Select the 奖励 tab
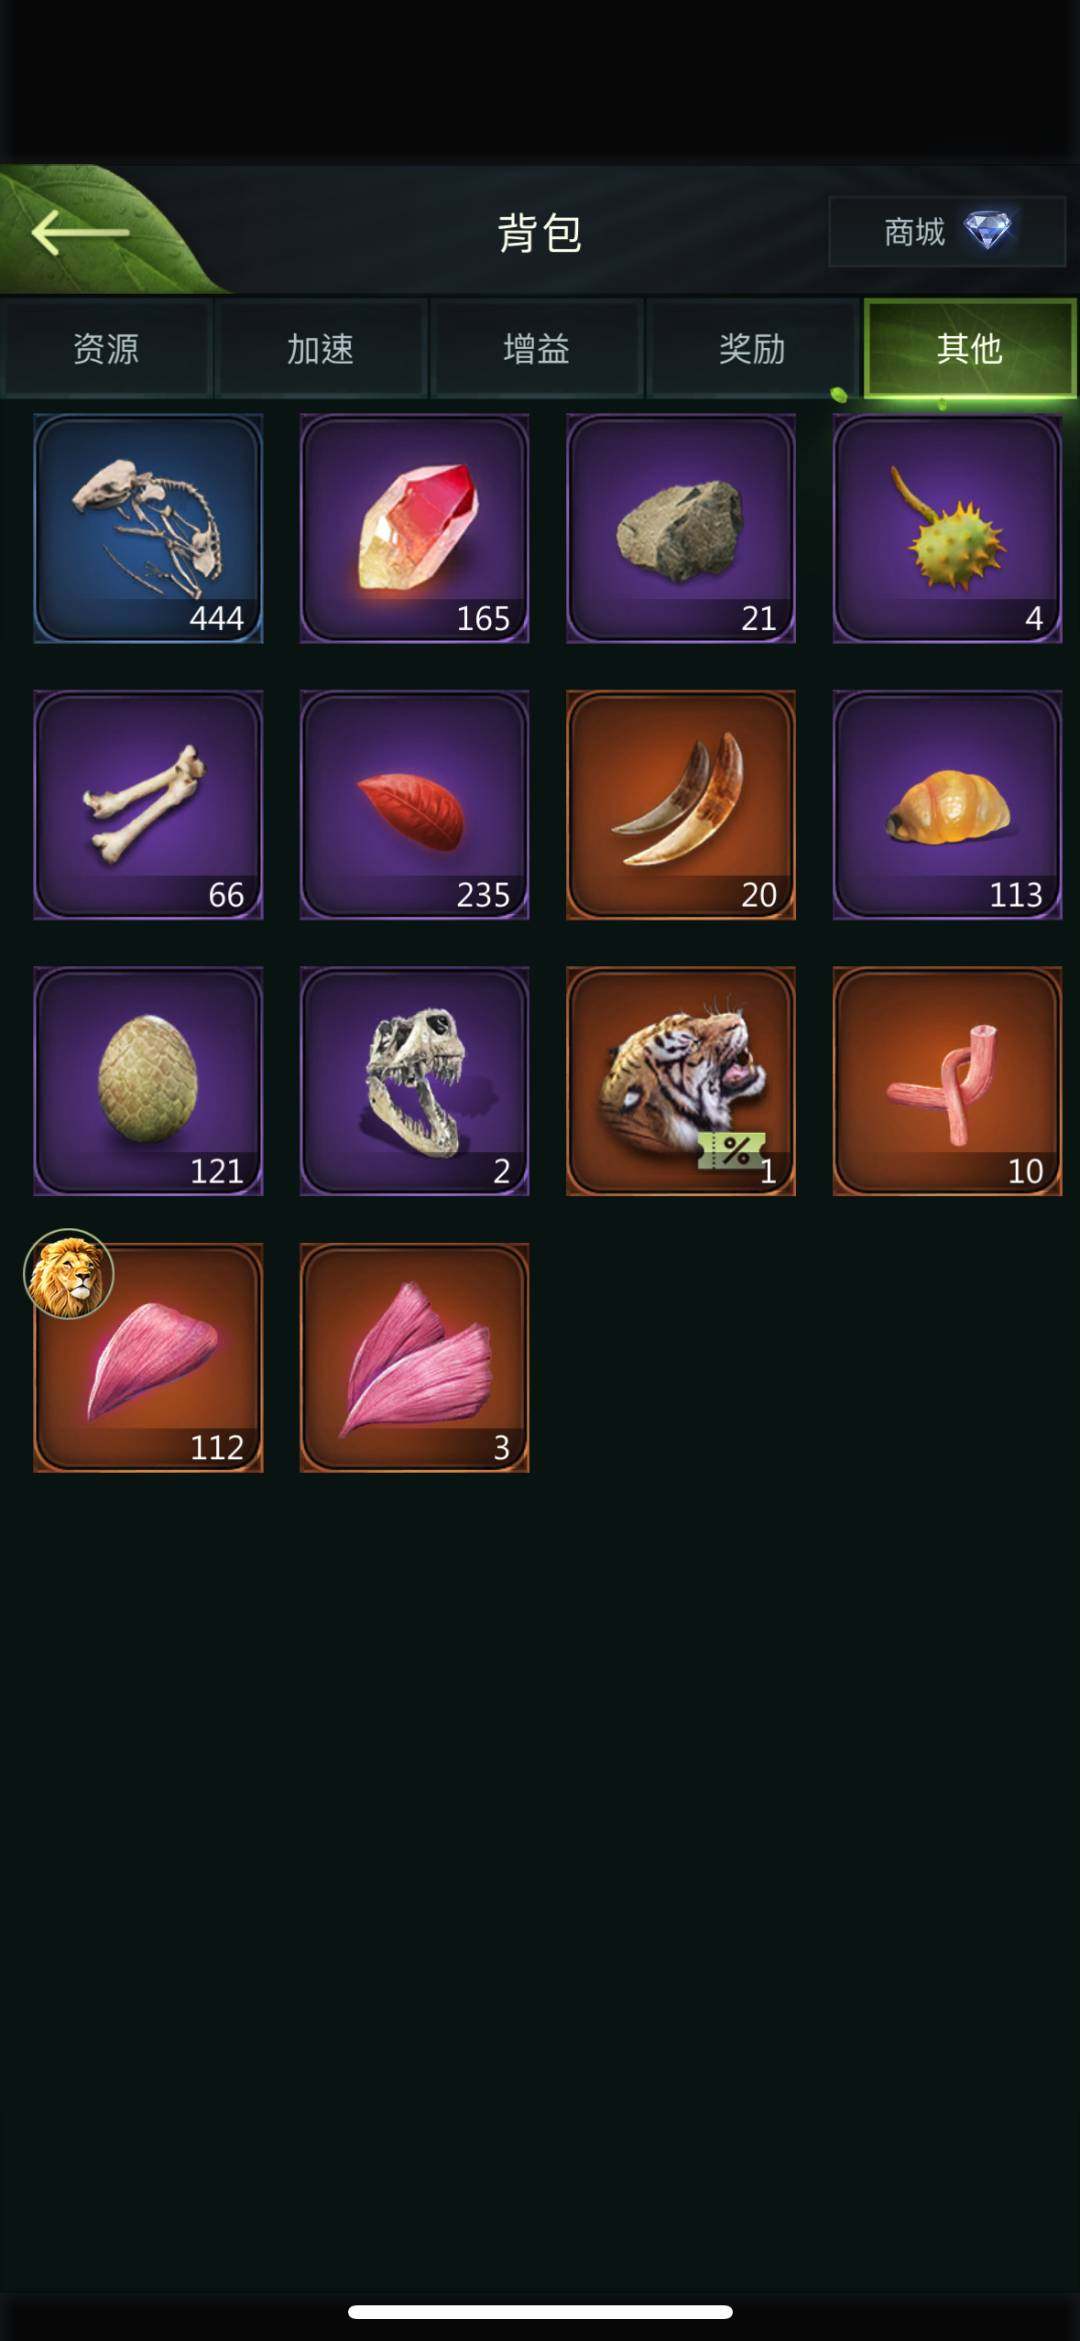1080x2341 pixels. point(752,349)
